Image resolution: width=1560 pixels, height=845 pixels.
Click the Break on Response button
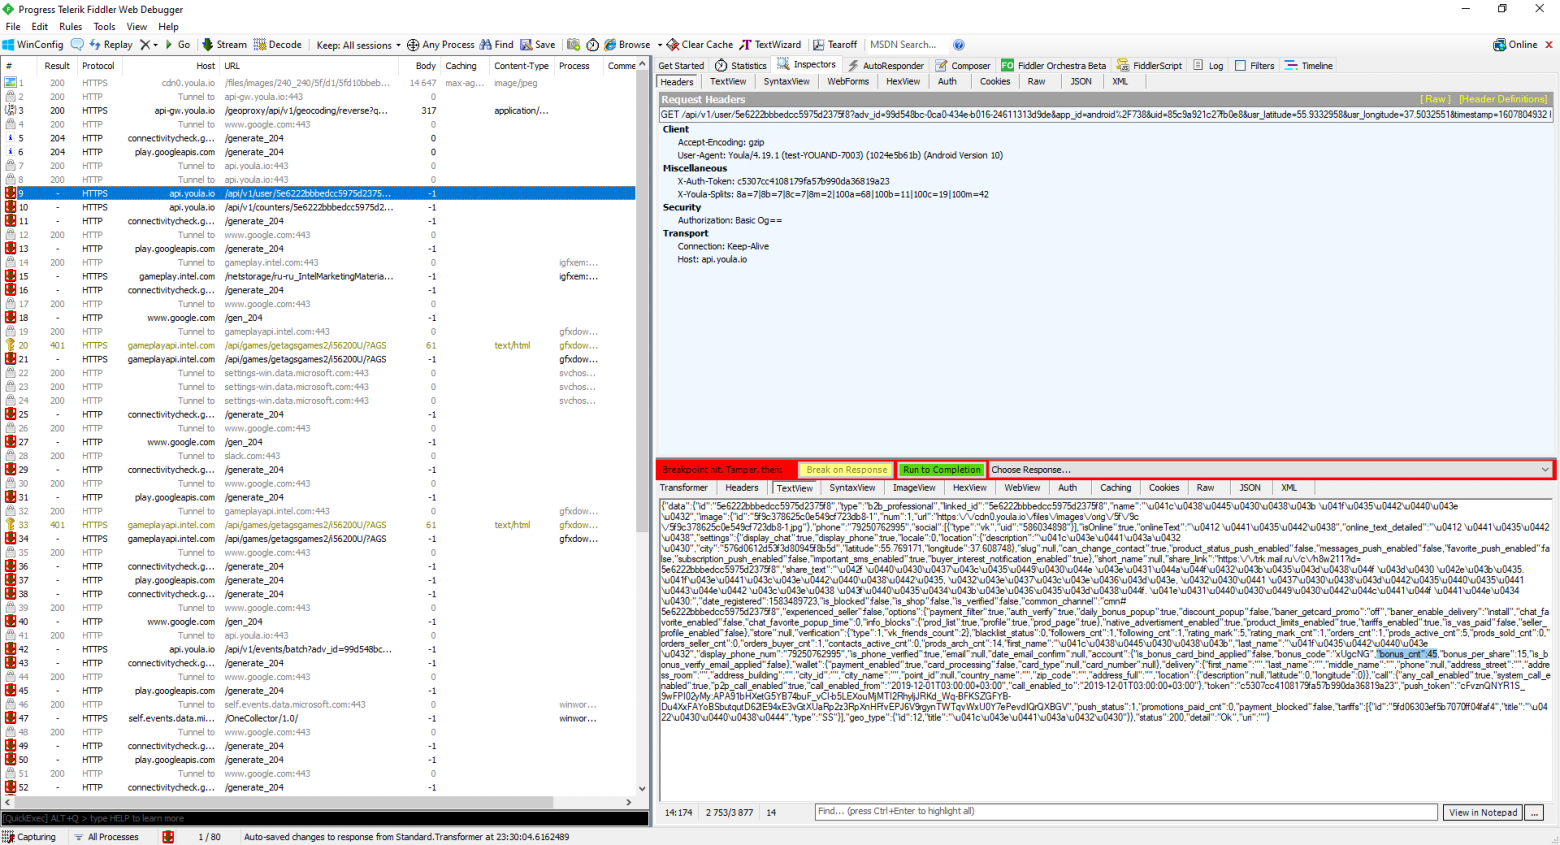(x=847, y=470)
